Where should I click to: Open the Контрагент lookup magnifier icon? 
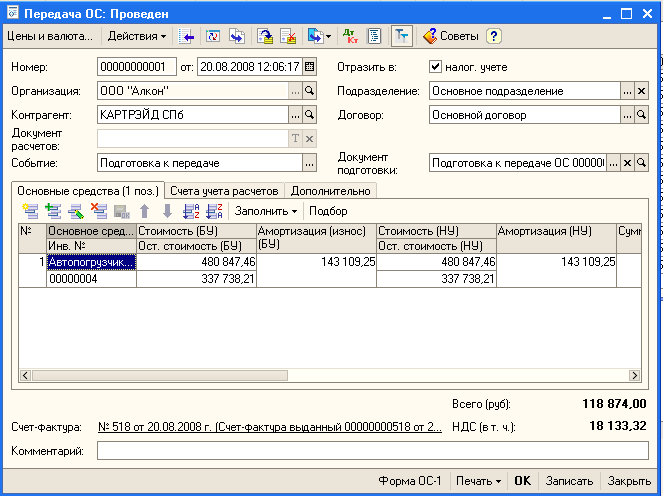click(x=310, y=115)
